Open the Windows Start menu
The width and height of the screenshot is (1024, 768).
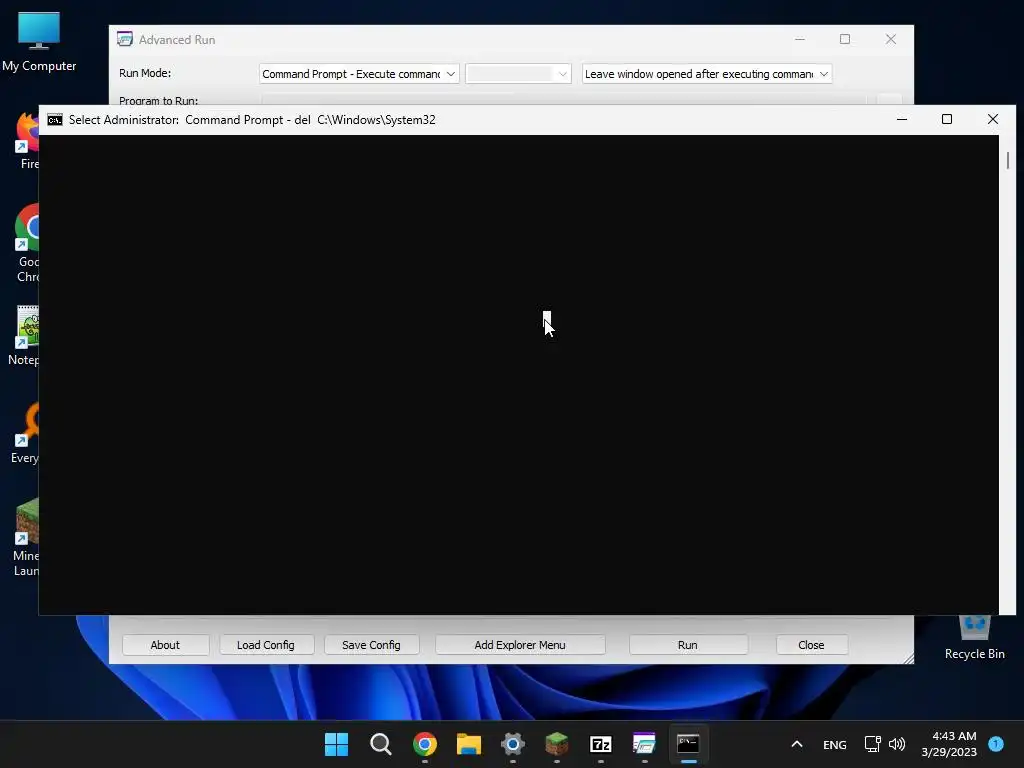pyautogui.click(x=336, y=744)
